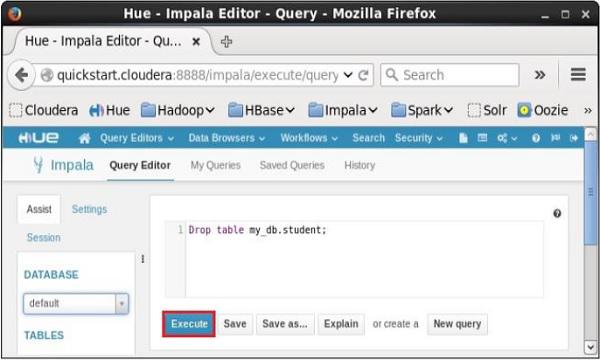The width and height of the screenshot is (600, 360).
Task: Click into the query editor text area
Action: (x=364, y=259)
